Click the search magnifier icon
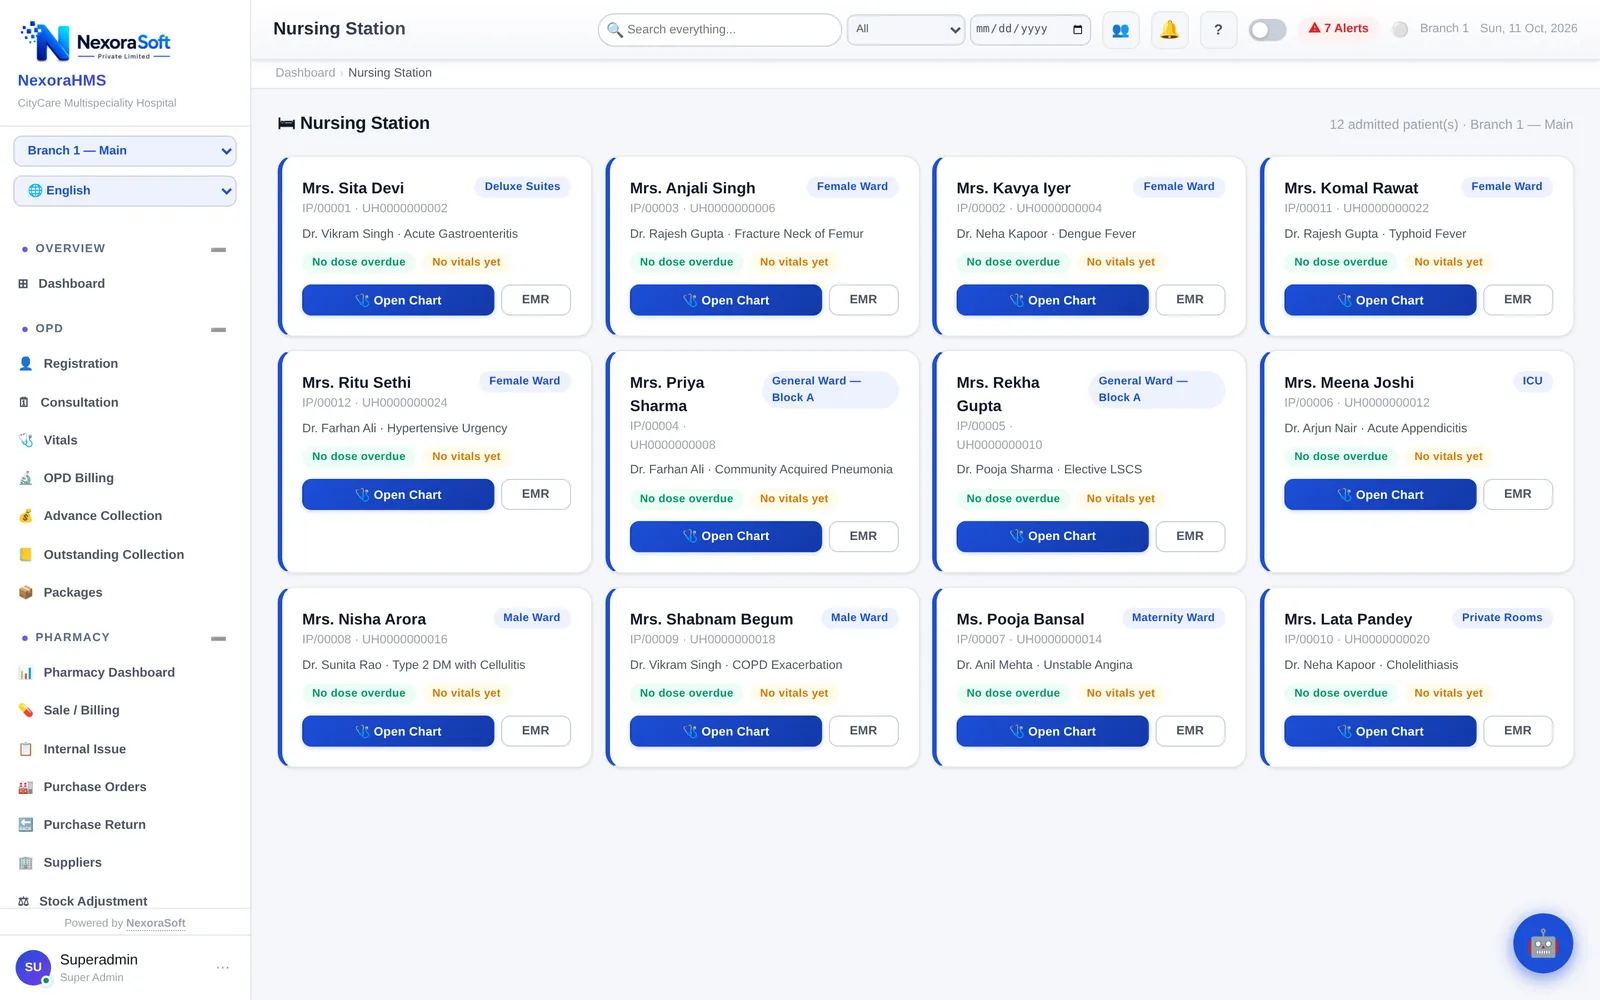The width and height of the screenshot is (1600, 1000). point(614,30)
